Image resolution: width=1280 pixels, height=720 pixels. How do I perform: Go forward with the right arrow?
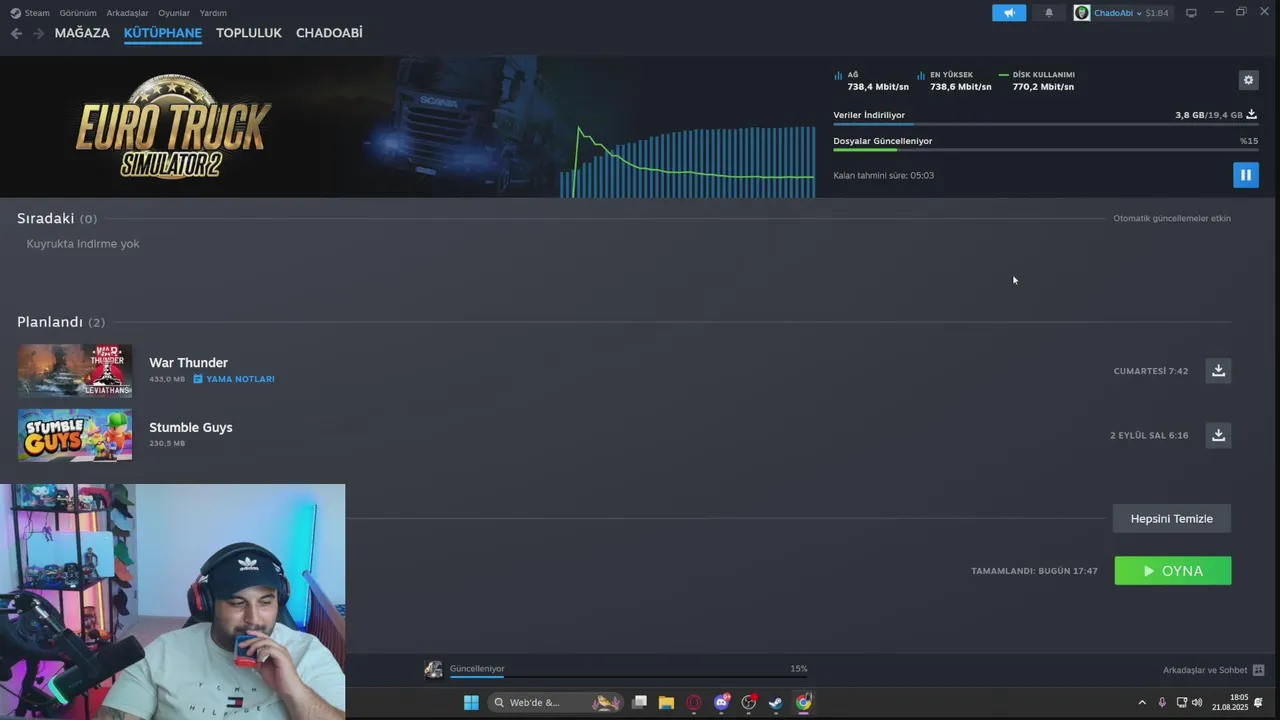tap(38, 33)
